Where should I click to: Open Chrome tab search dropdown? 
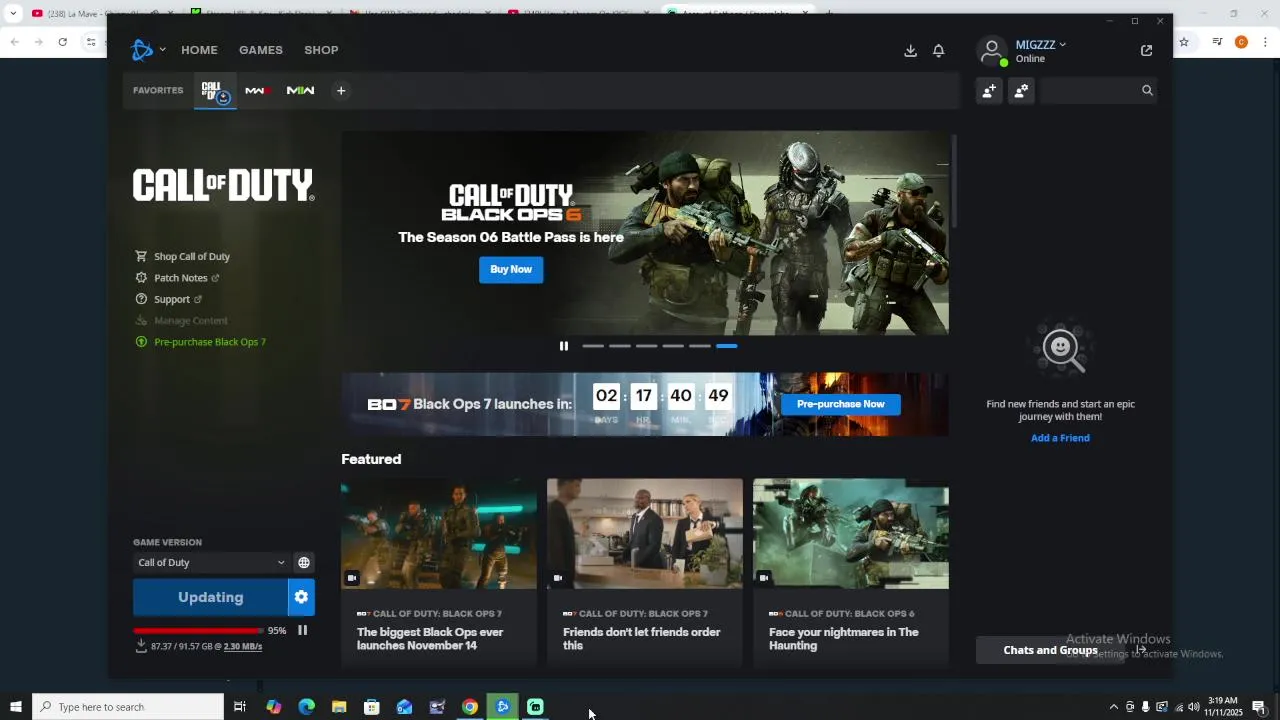tap(13, 13)
